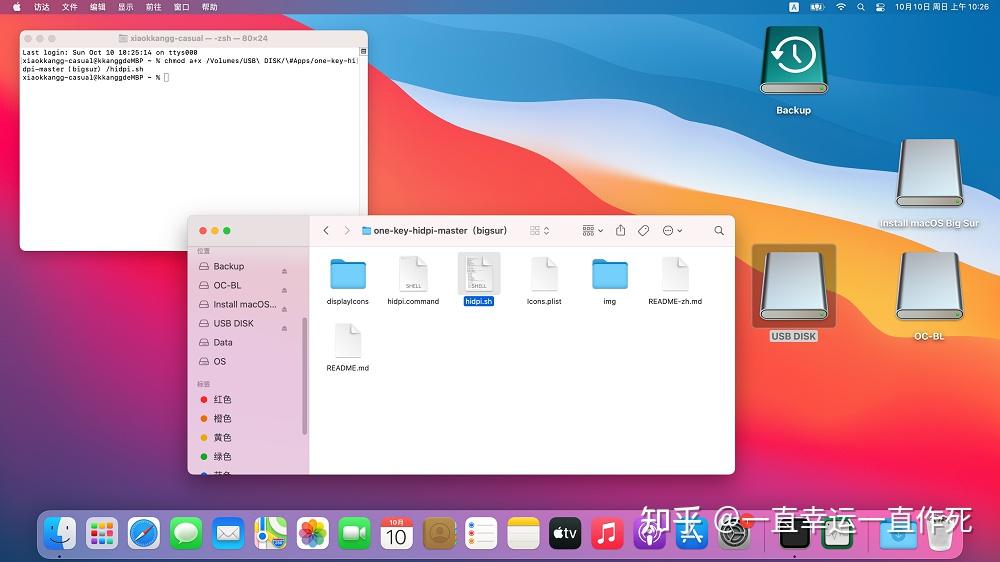Open Apple TV from the Dock
Image resolution: width=1000 pixels, height=562 pixels.
565,533
